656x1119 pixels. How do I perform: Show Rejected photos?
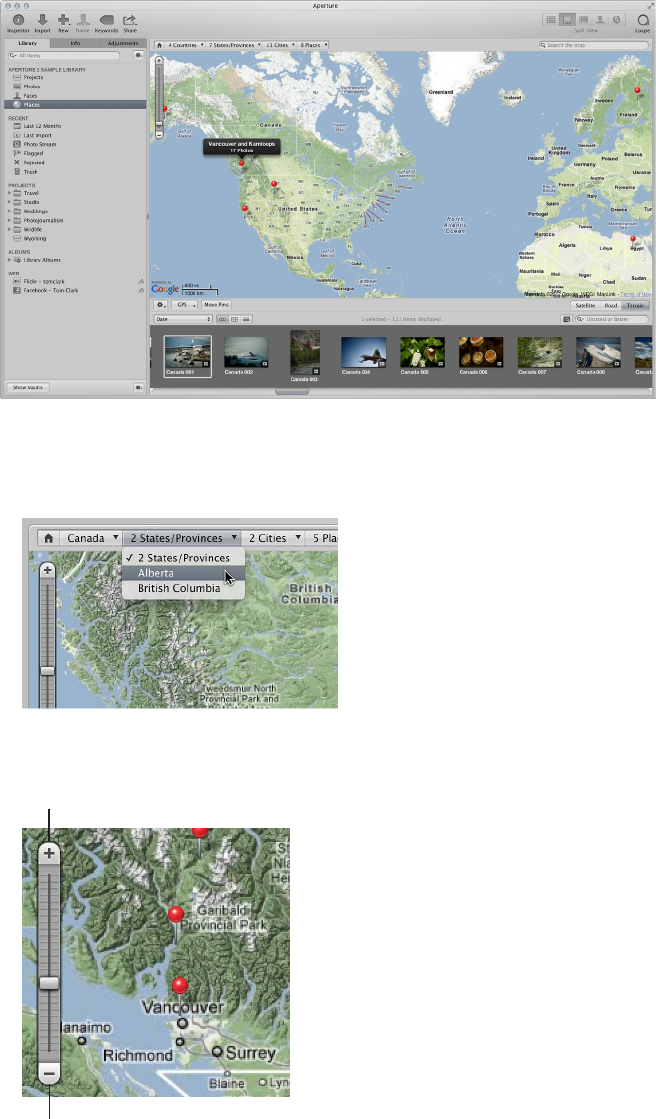point(34,163)
